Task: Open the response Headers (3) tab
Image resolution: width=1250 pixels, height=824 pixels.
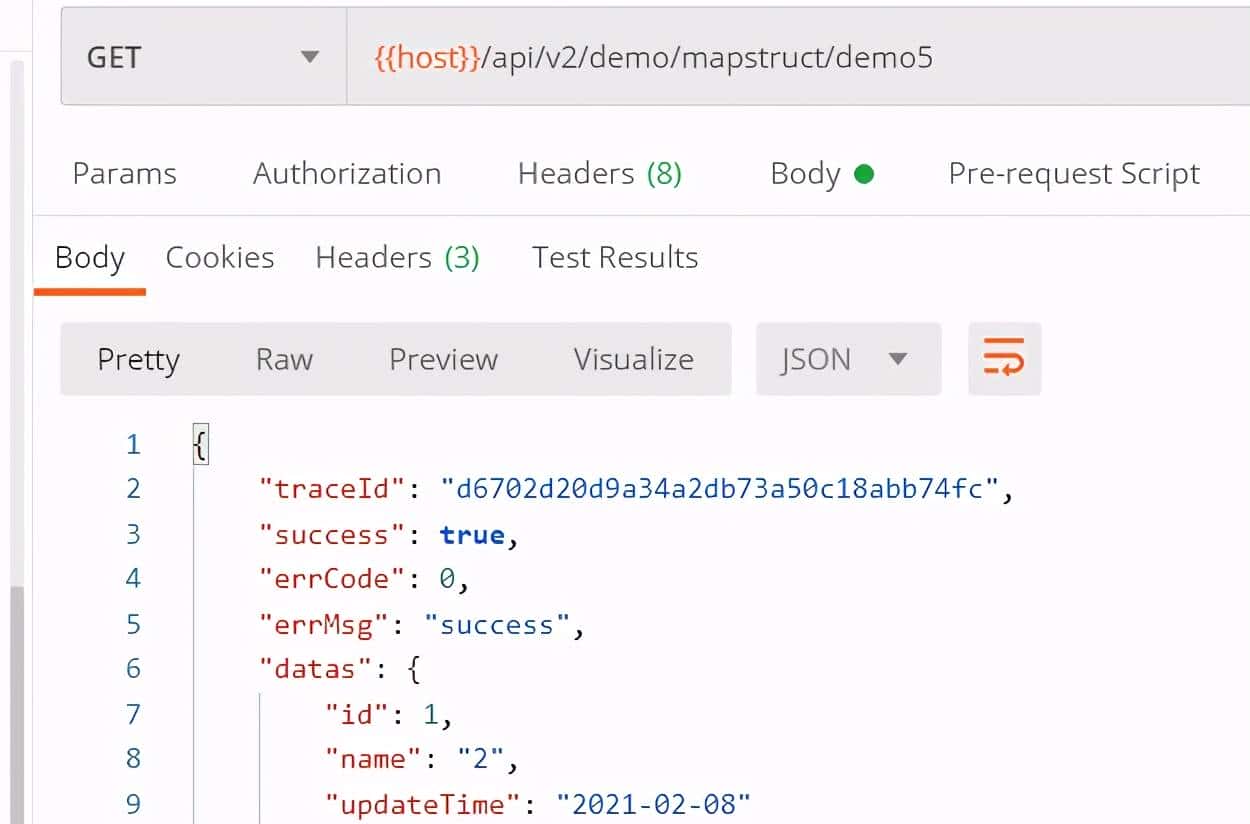Action: (397, 257)
